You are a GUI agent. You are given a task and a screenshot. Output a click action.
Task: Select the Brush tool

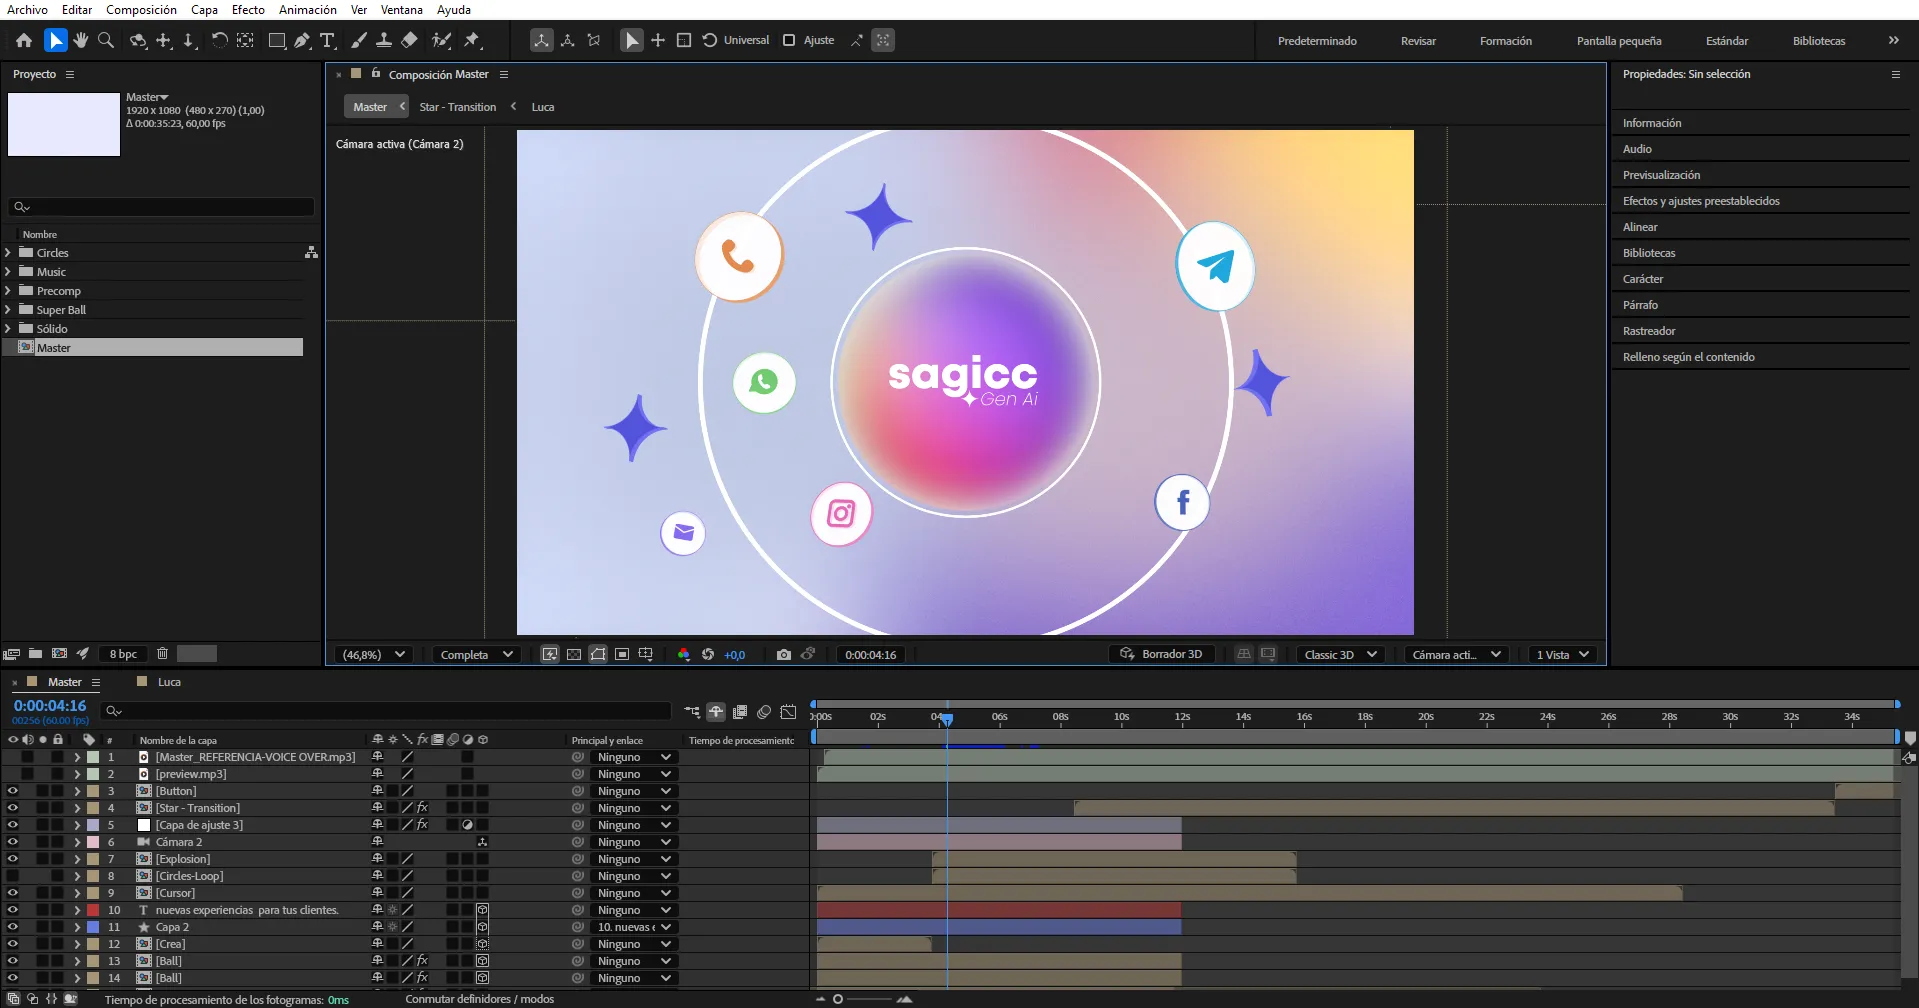(x=359, y=40)
